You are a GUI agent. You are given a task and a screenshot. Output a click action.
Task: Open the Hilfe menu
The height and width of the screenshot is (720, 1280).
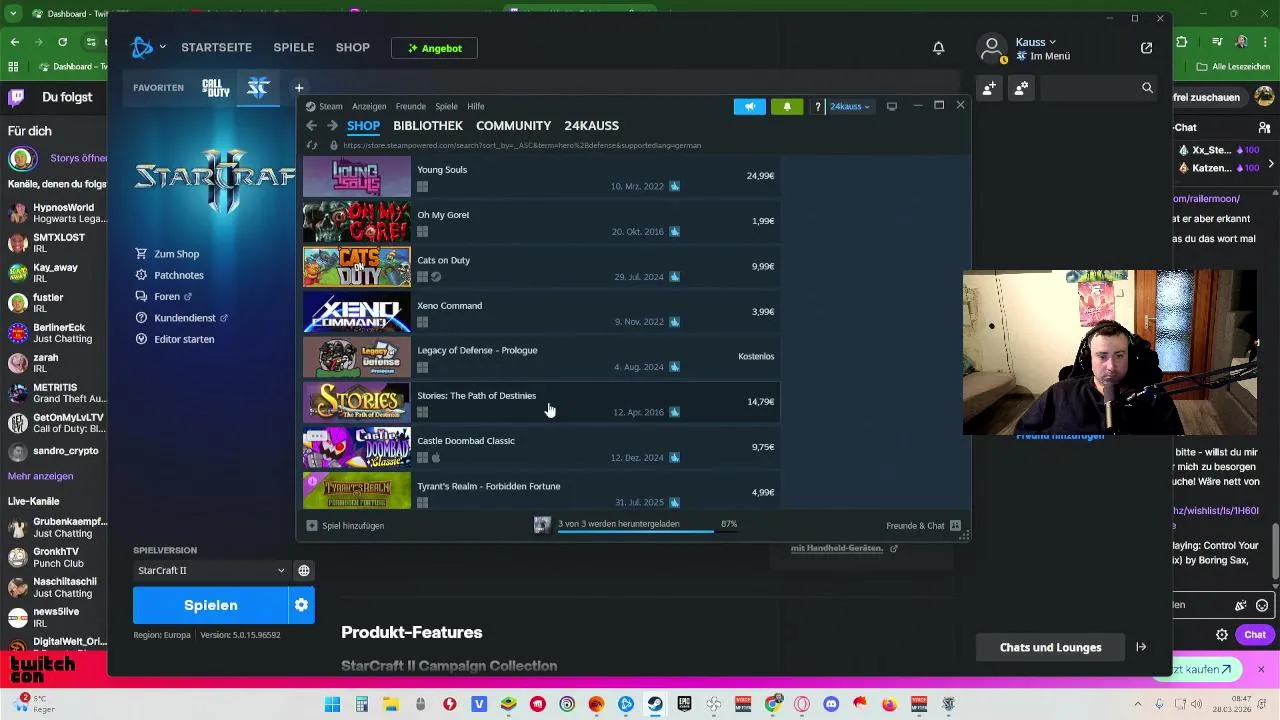[476, 106]
